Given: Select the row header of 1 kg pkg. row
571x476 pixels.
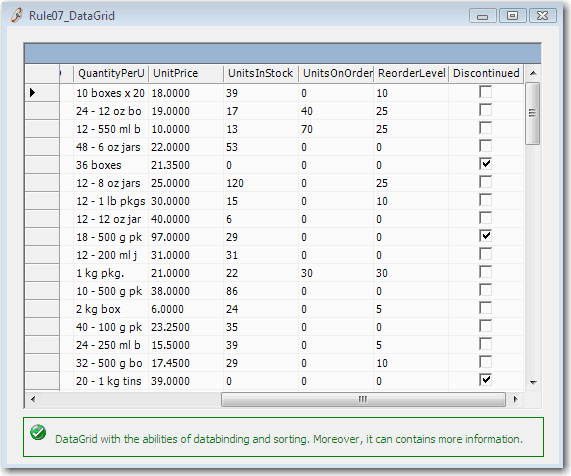Looking at the screenshot, I should (x=42, y=273).
